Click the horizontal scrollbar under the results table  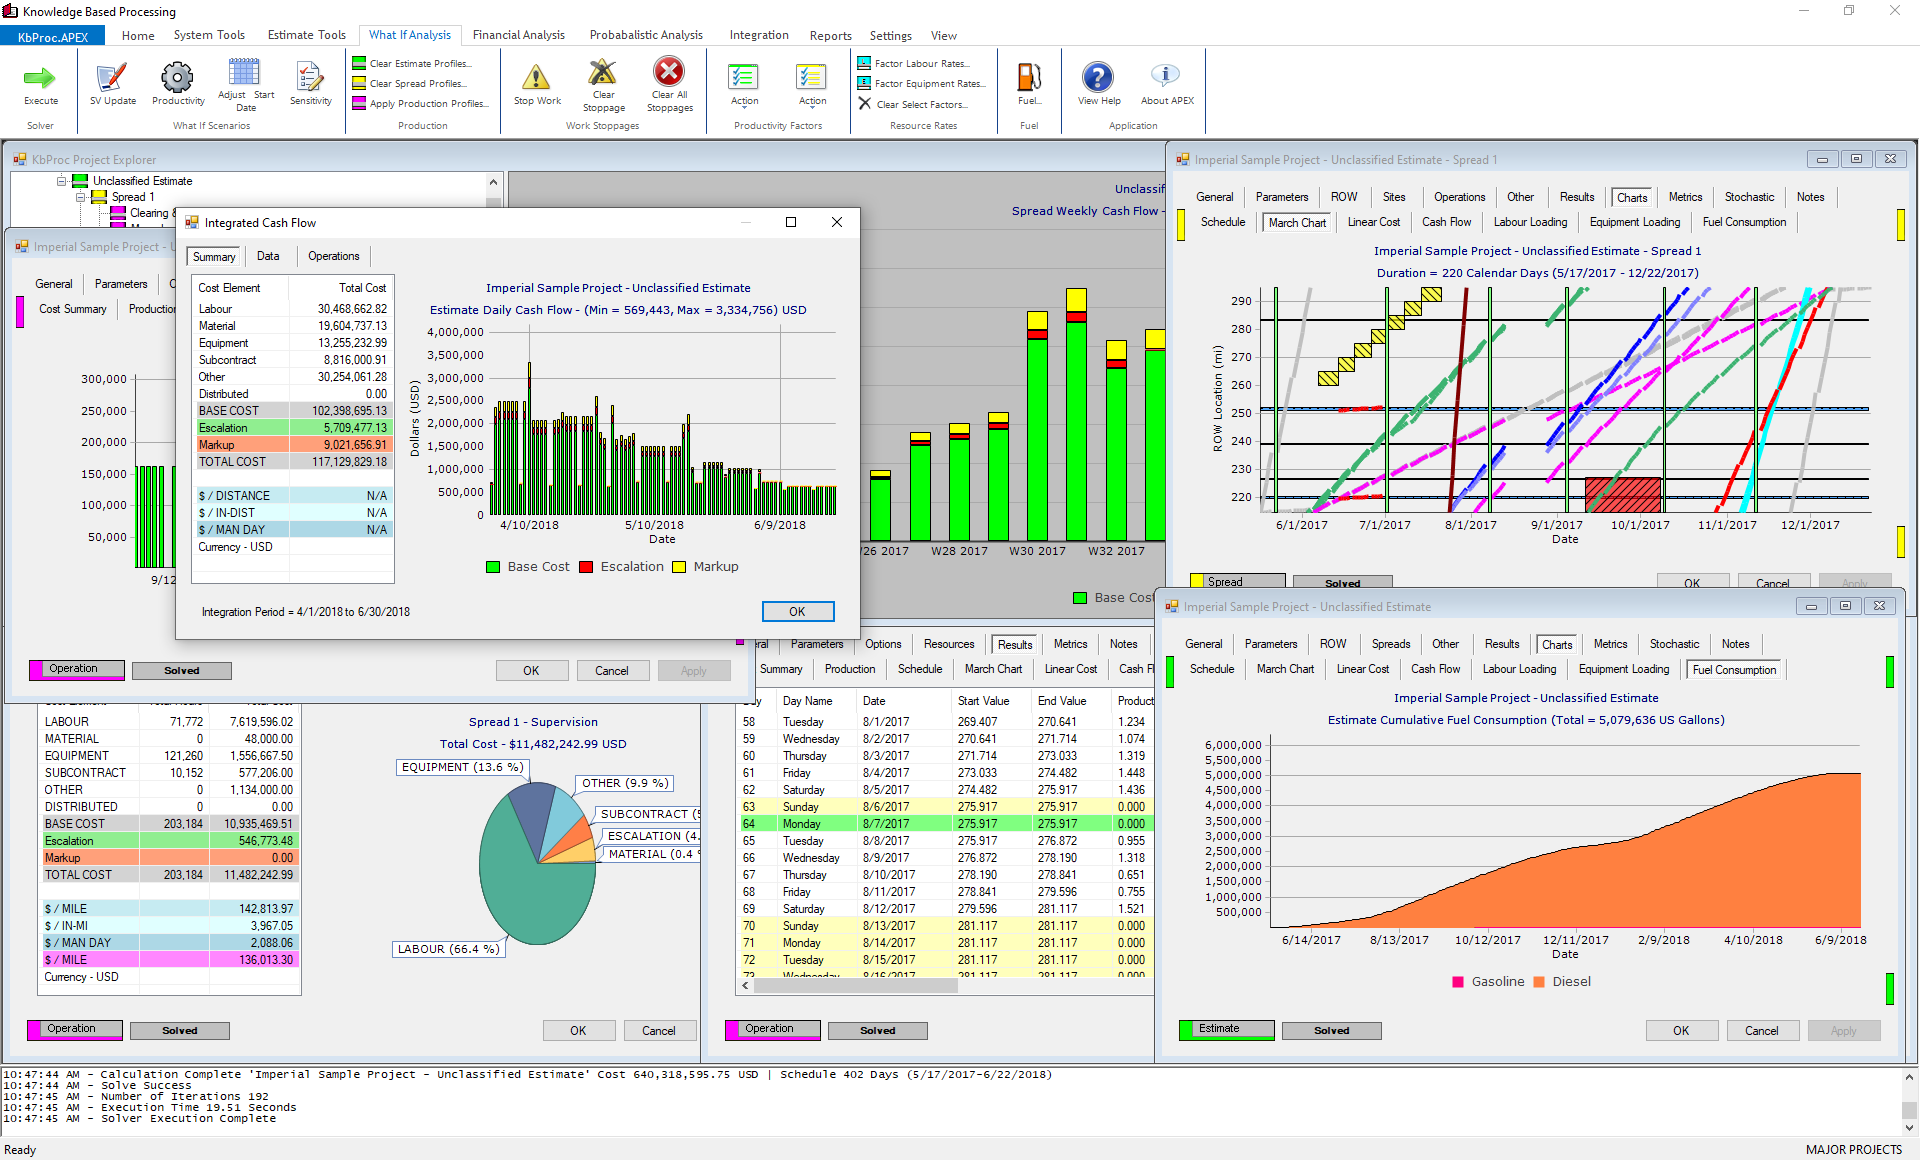click(x=855, y=986)
